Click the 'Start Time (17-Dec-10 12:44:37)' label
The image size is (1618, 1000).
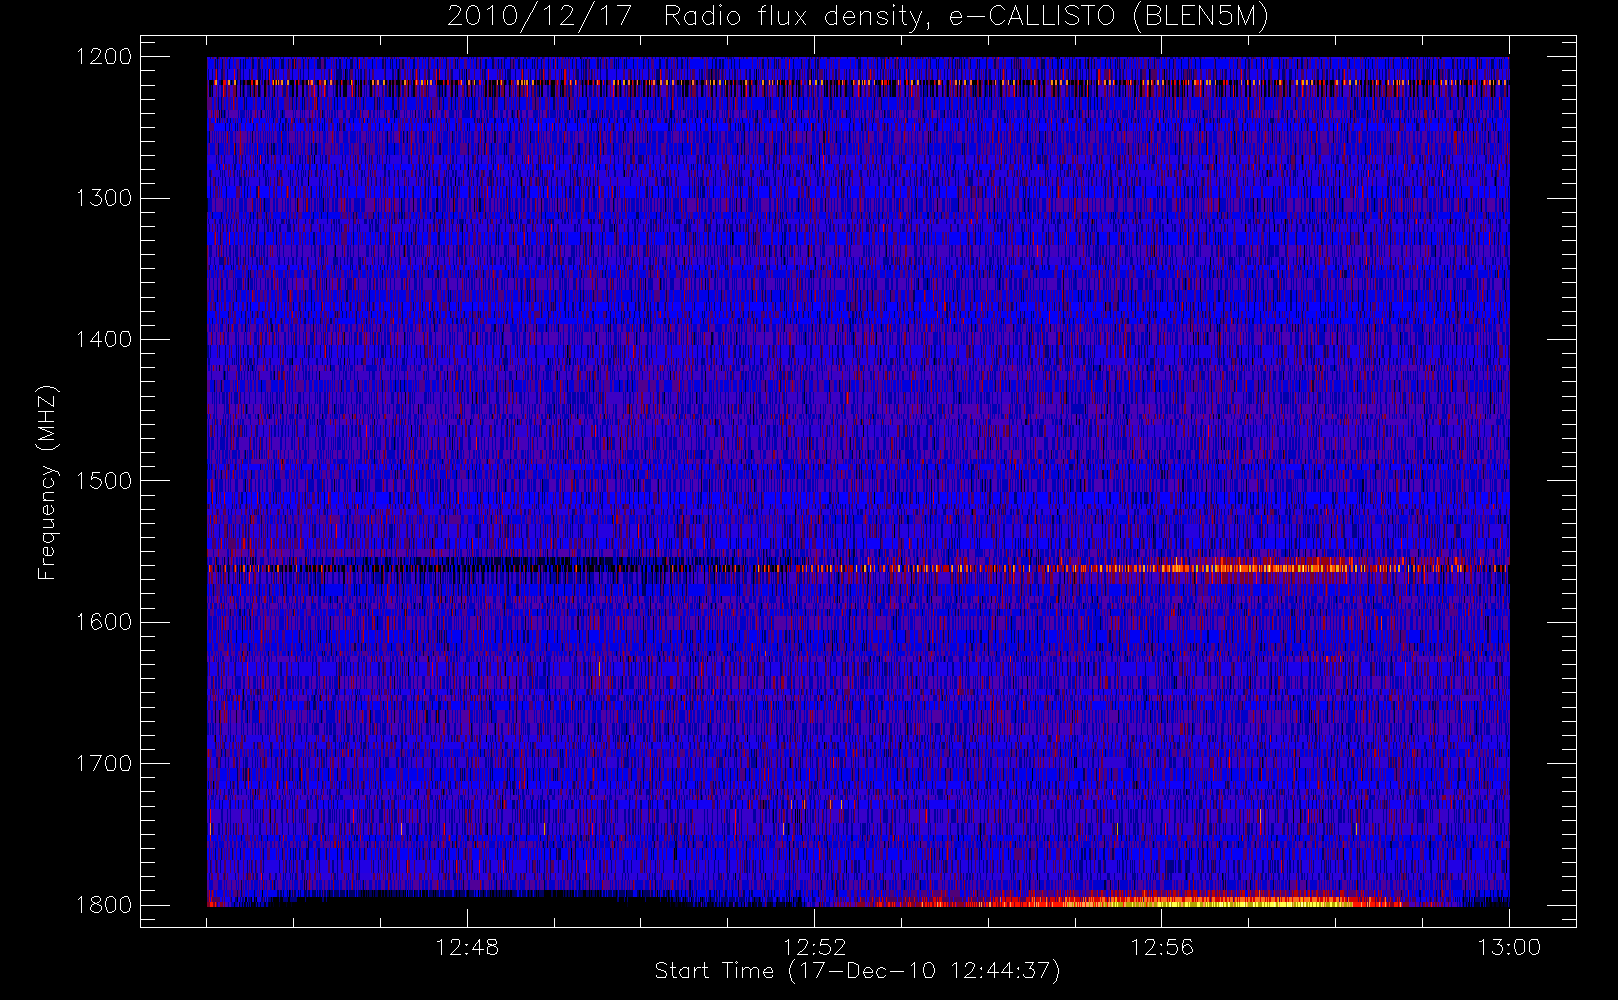pyautogui.click(x=857, y=970)
